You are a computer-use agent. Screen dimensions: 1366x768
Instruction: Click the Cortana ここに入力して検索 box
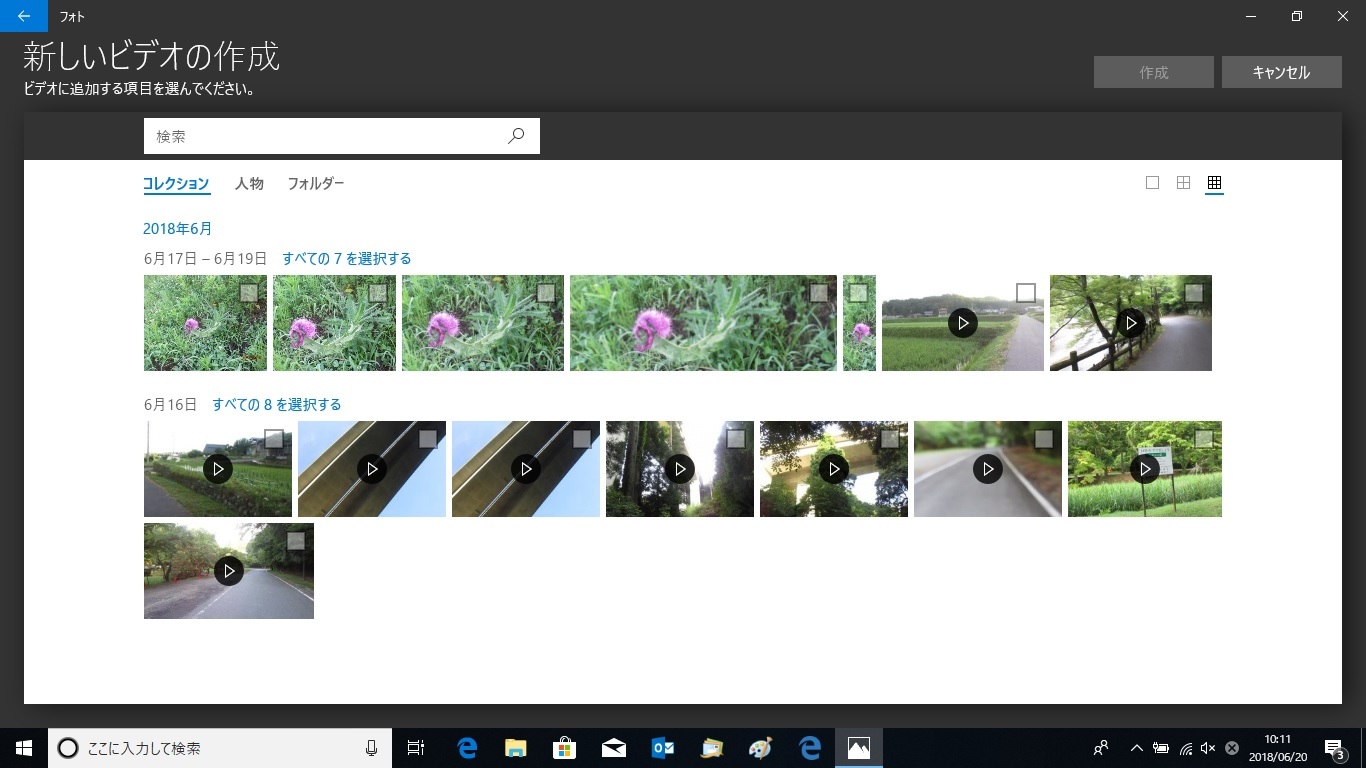point(219,748)
